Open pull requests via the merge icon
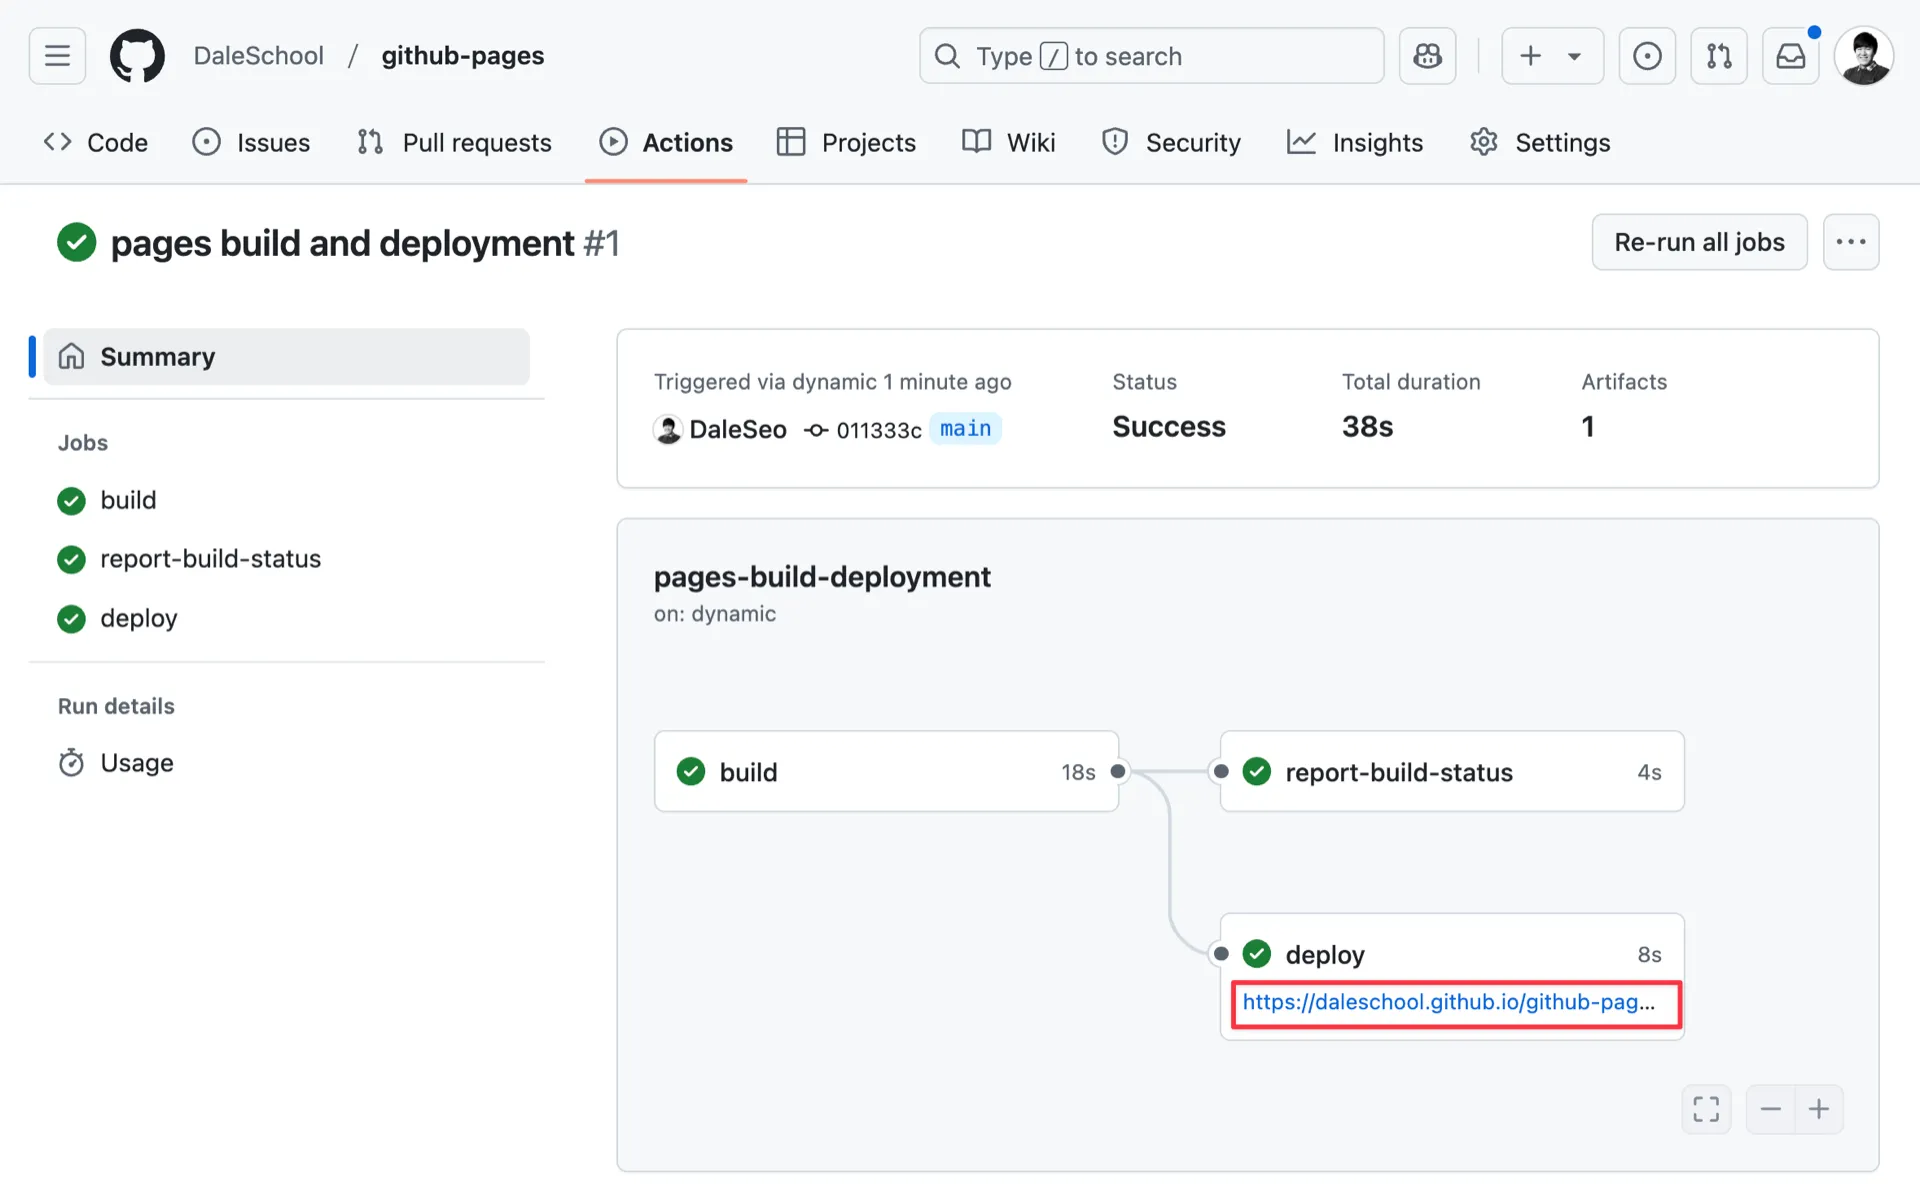The height and width of the screenshot is (1200, 1920). click(1718, 56)
